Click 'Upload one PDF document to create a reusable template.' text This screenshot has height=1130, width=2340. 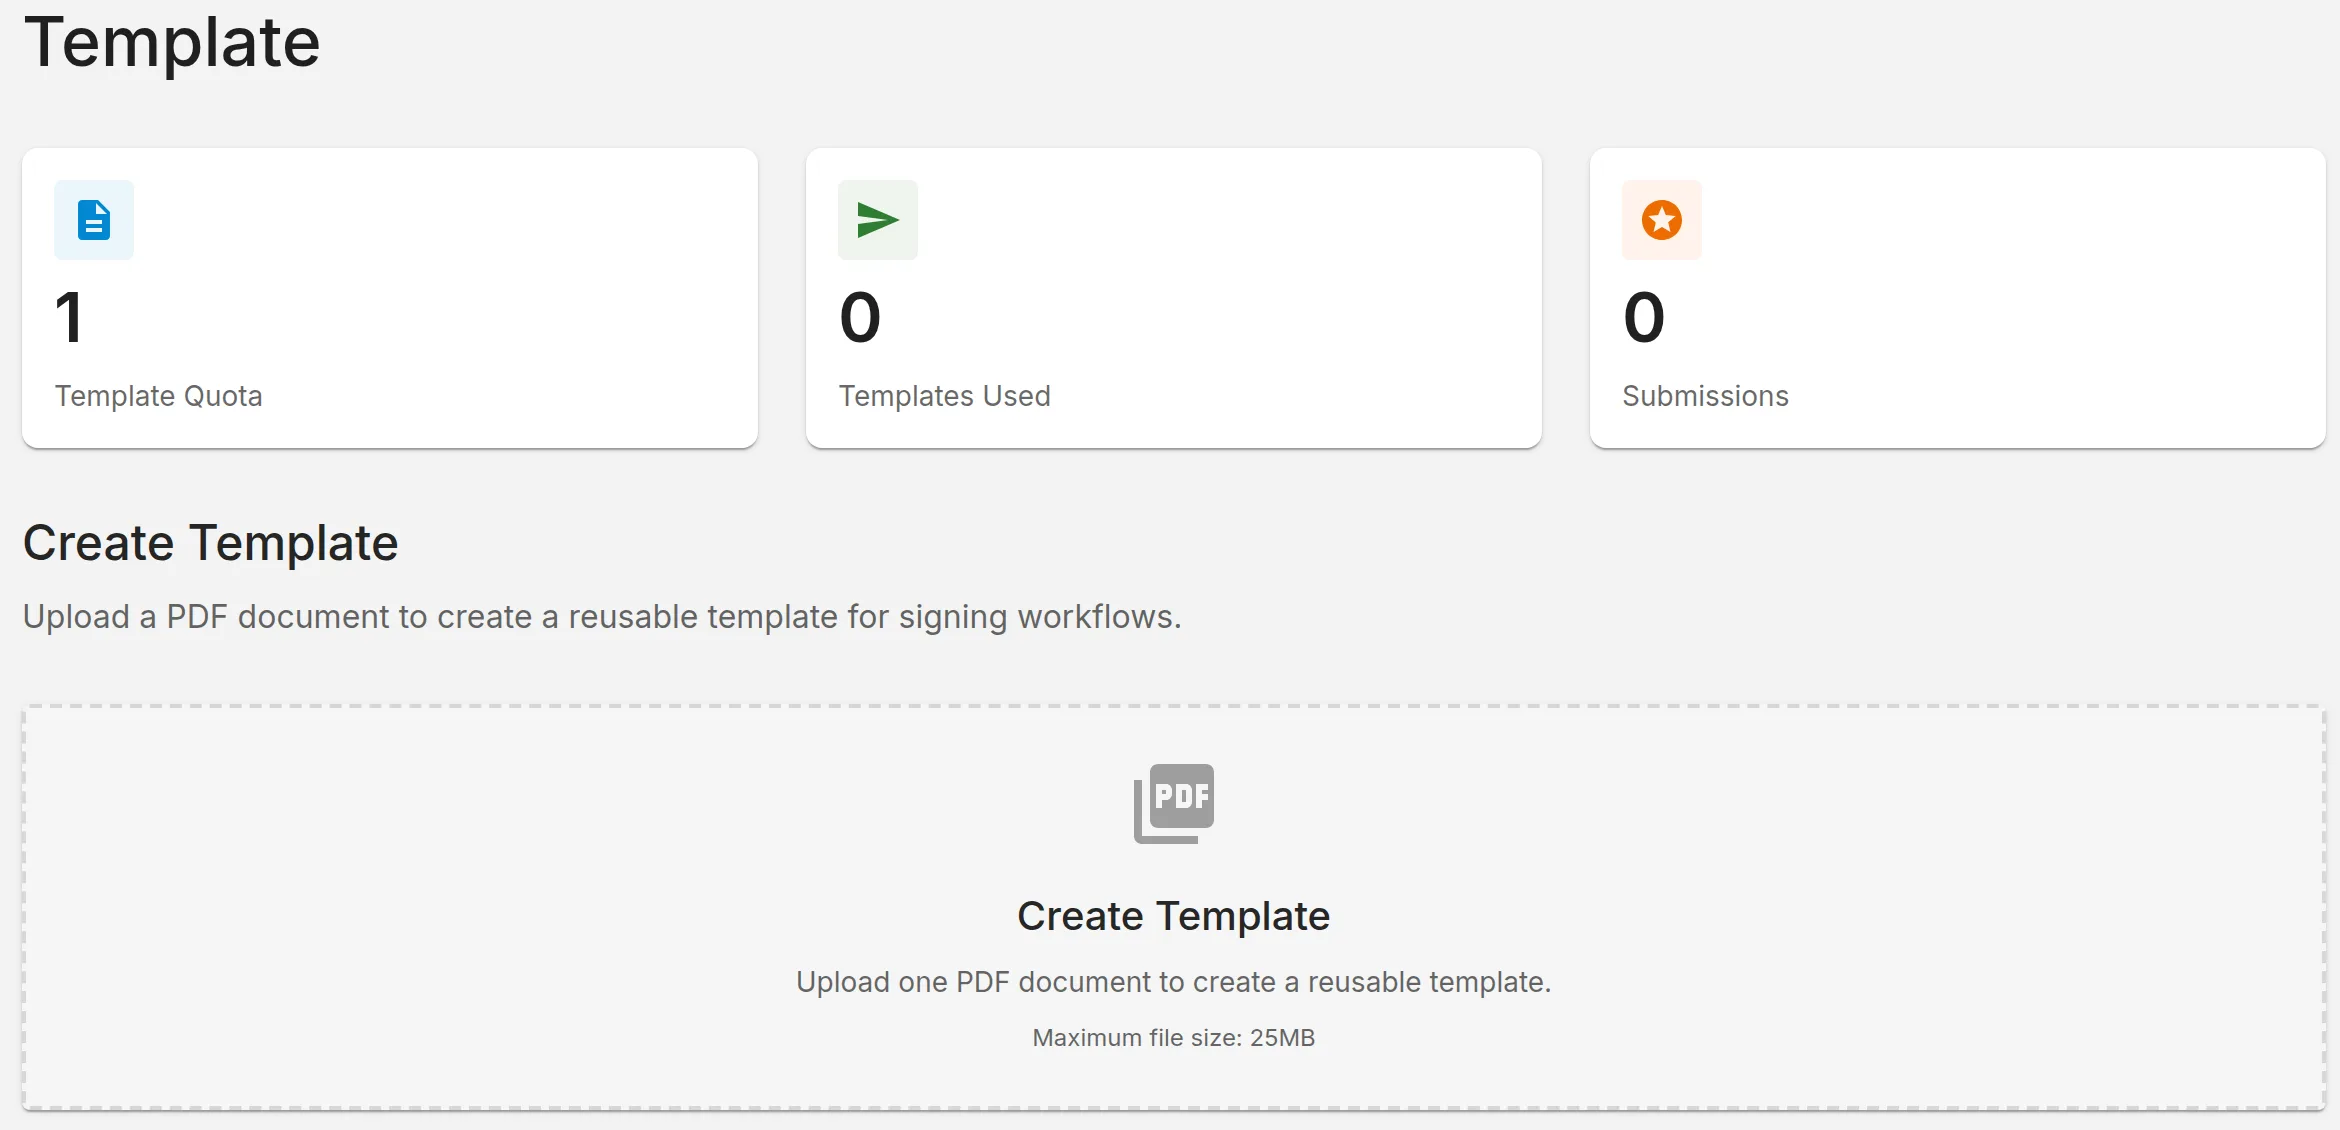pos(1174,982)
